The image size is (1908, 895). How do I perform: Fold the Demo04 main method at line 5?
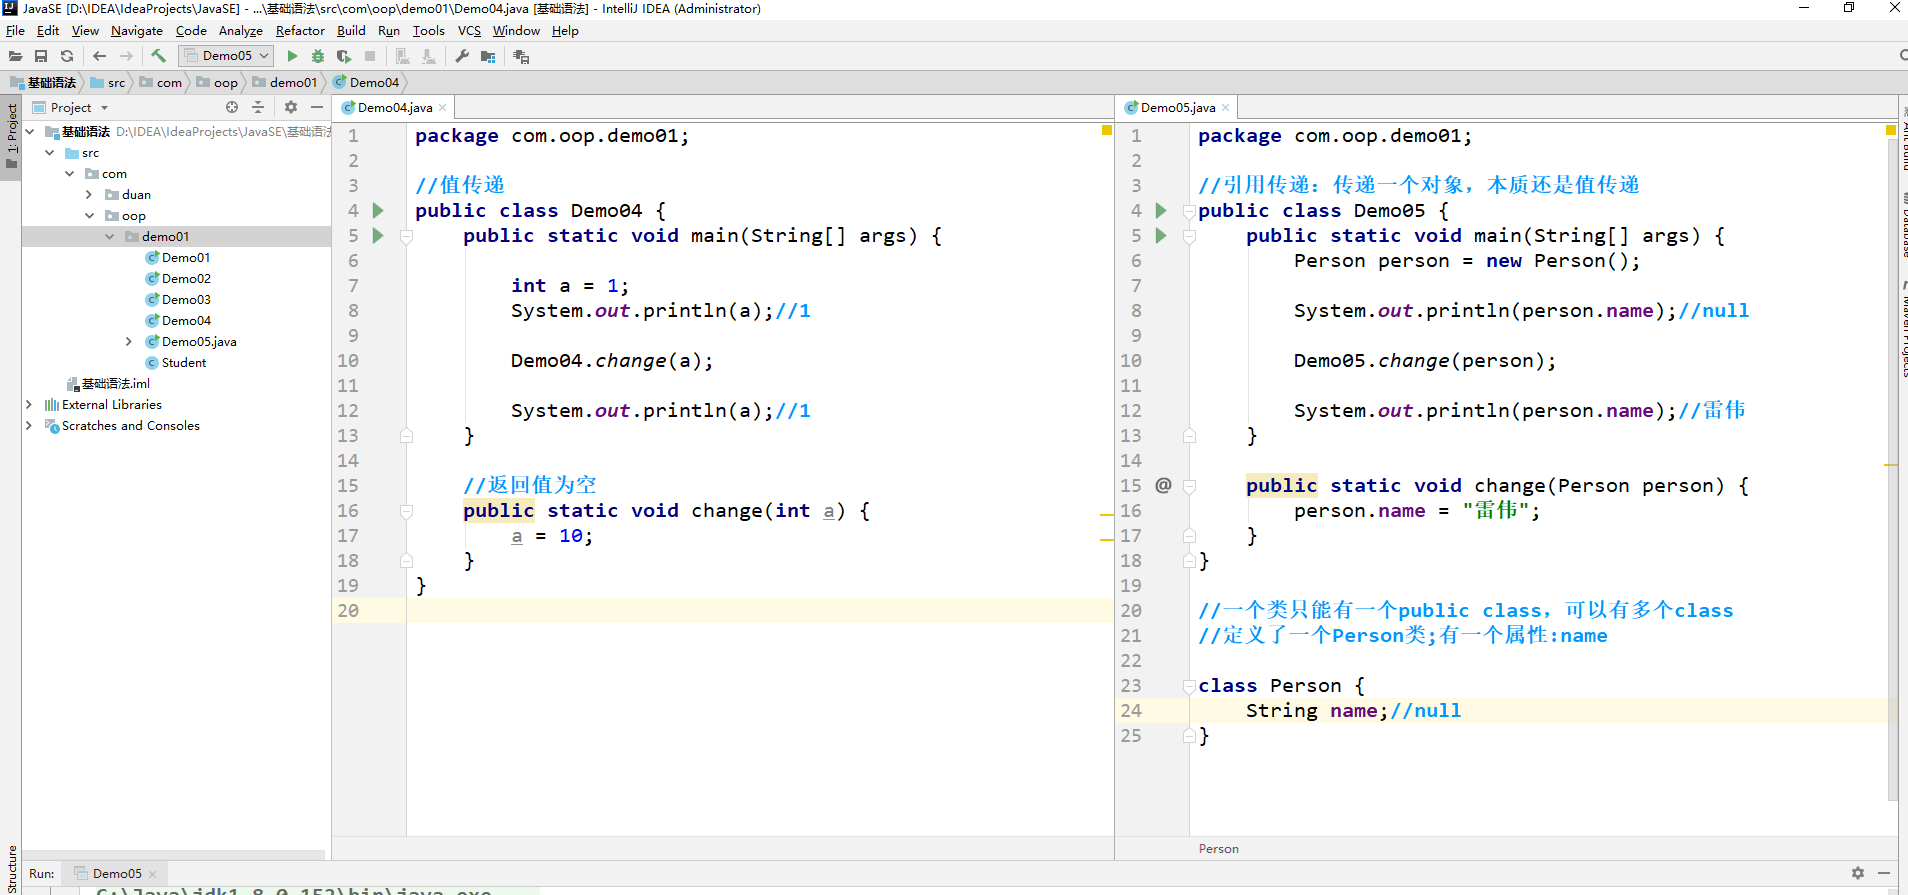coord(407,236)
